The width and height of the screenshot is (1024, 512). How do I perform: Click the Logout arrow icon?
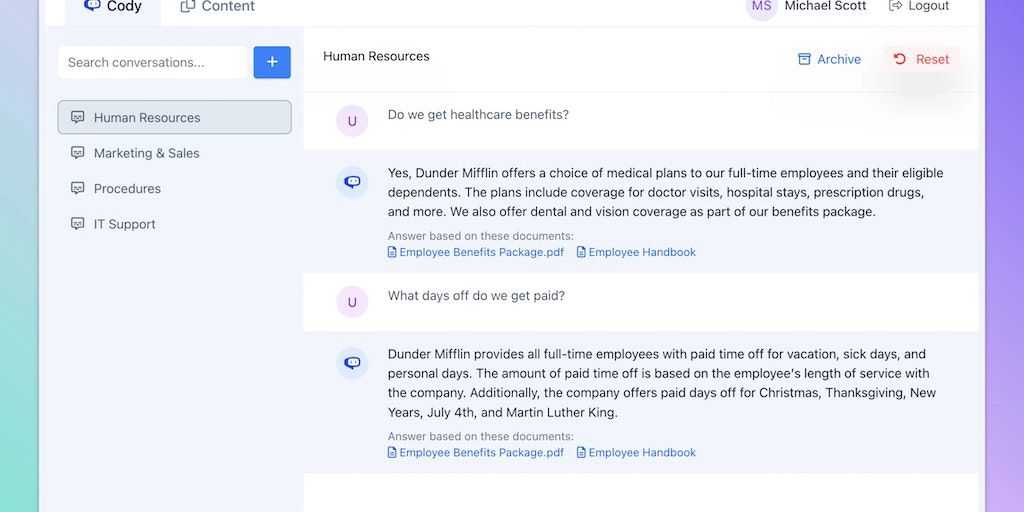(895, 6)
